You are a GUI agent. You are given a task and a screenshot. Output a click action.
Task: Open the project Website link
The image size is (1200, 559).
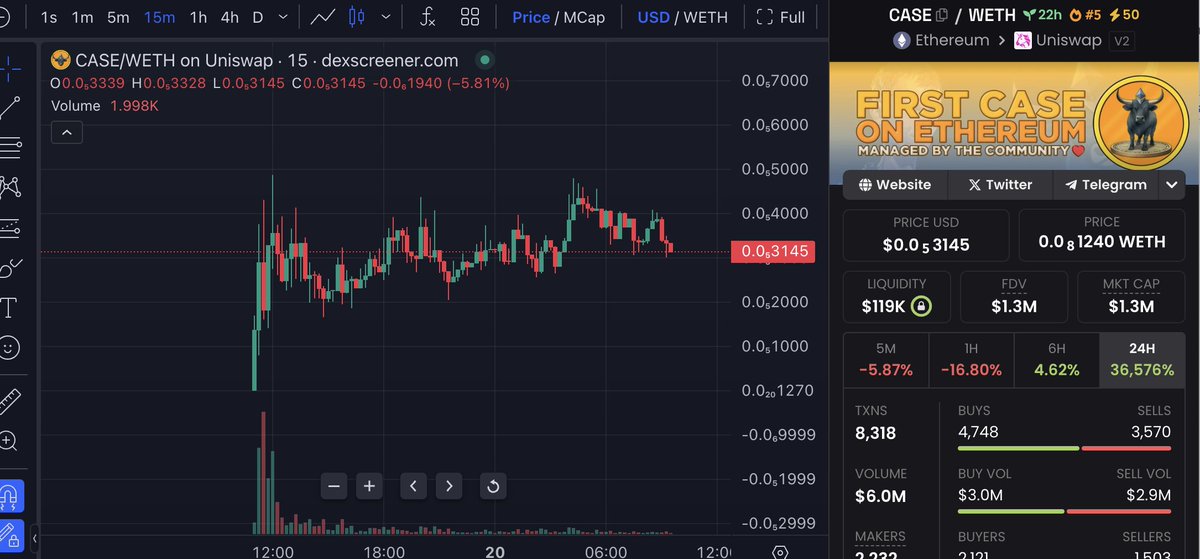893,185
